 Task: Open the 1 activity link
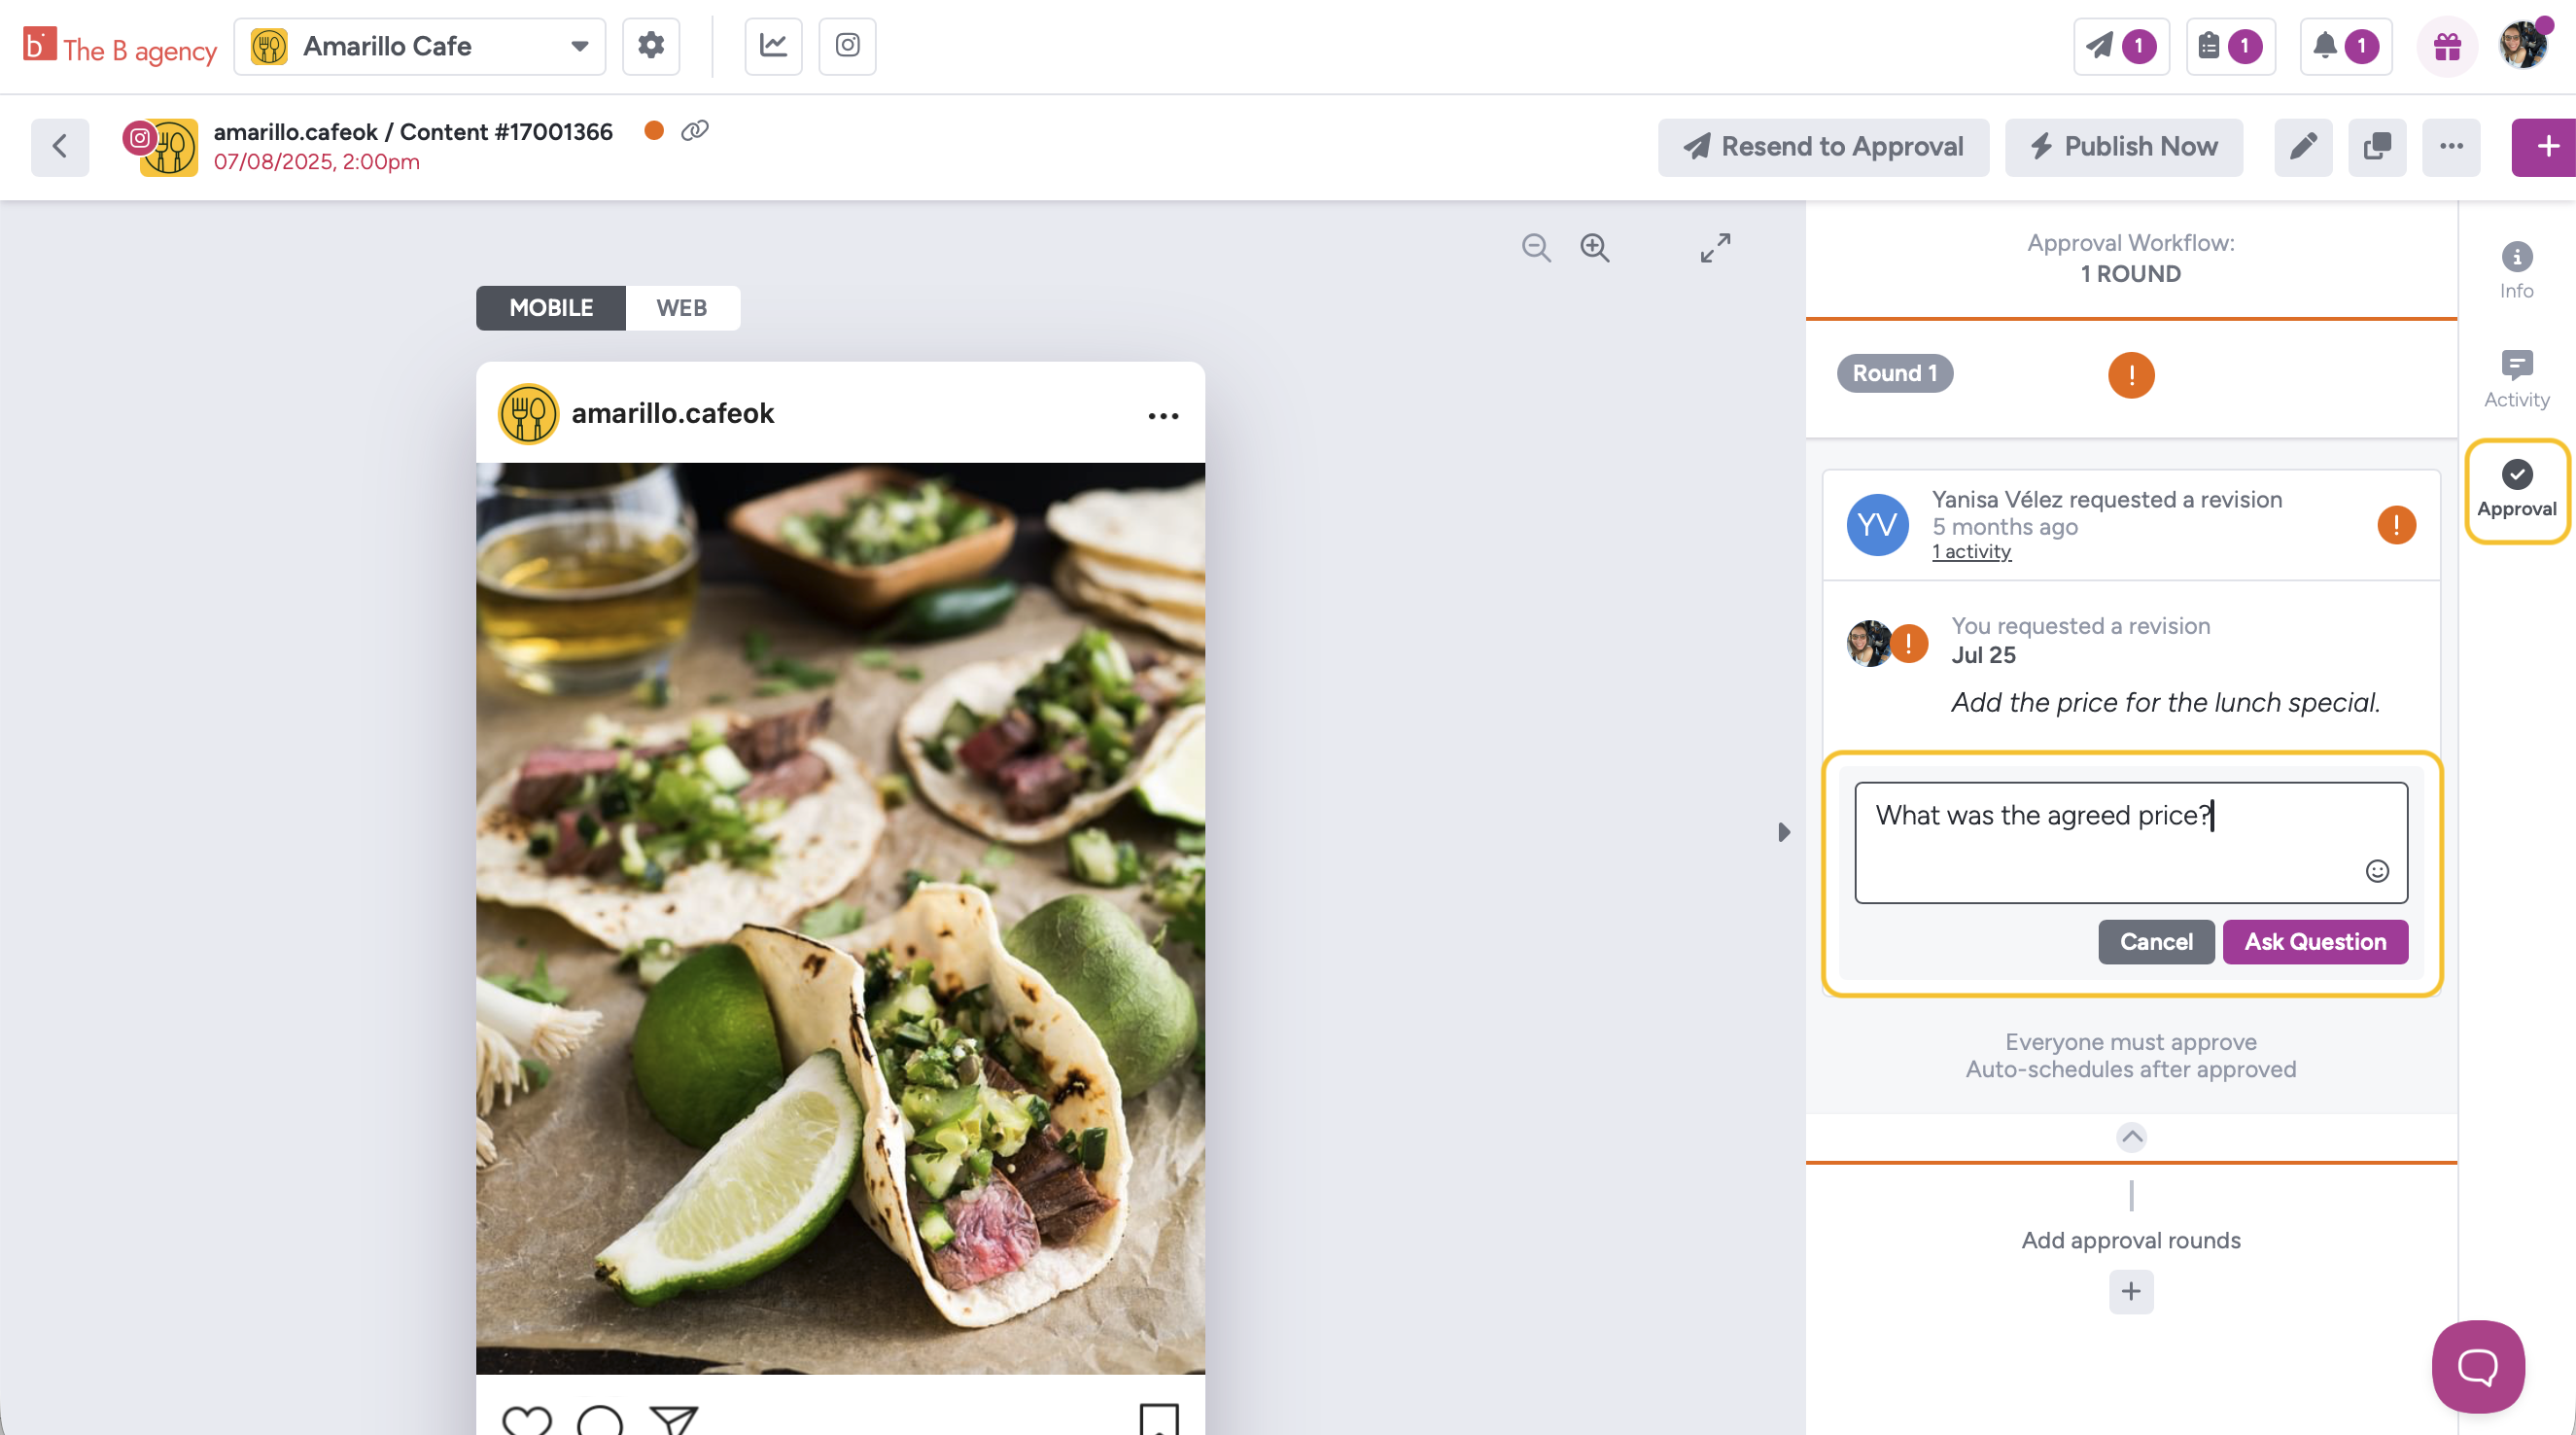point(1971,552)
